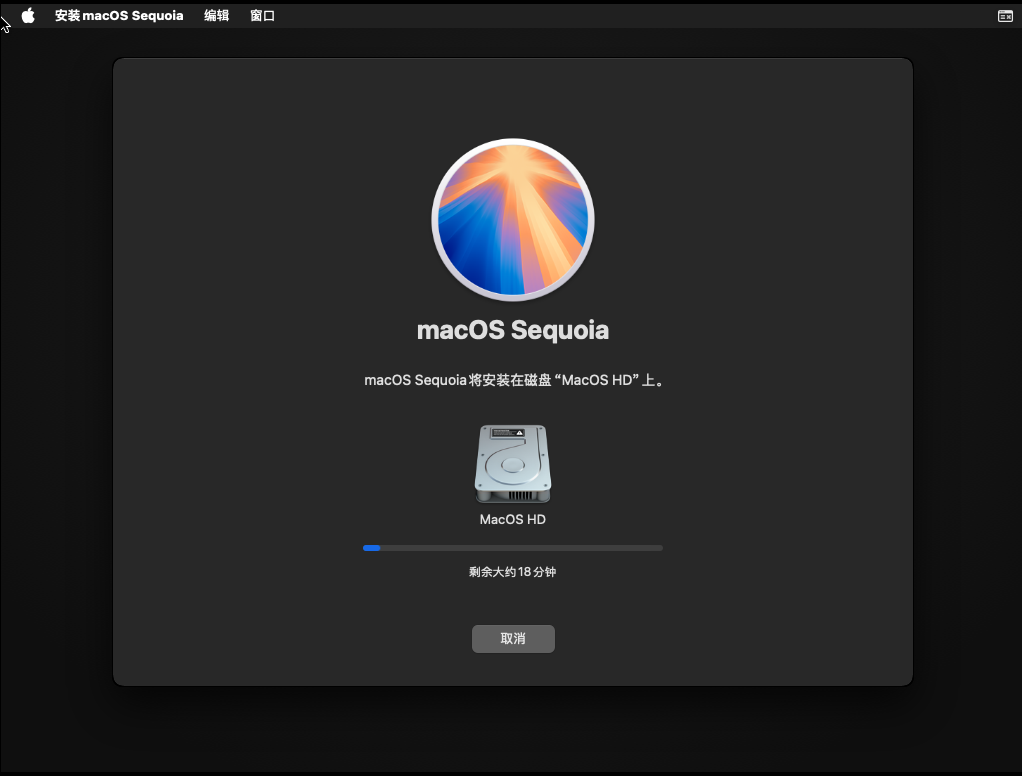
Task: Open the Apple menu
Action: pos(28,16)
